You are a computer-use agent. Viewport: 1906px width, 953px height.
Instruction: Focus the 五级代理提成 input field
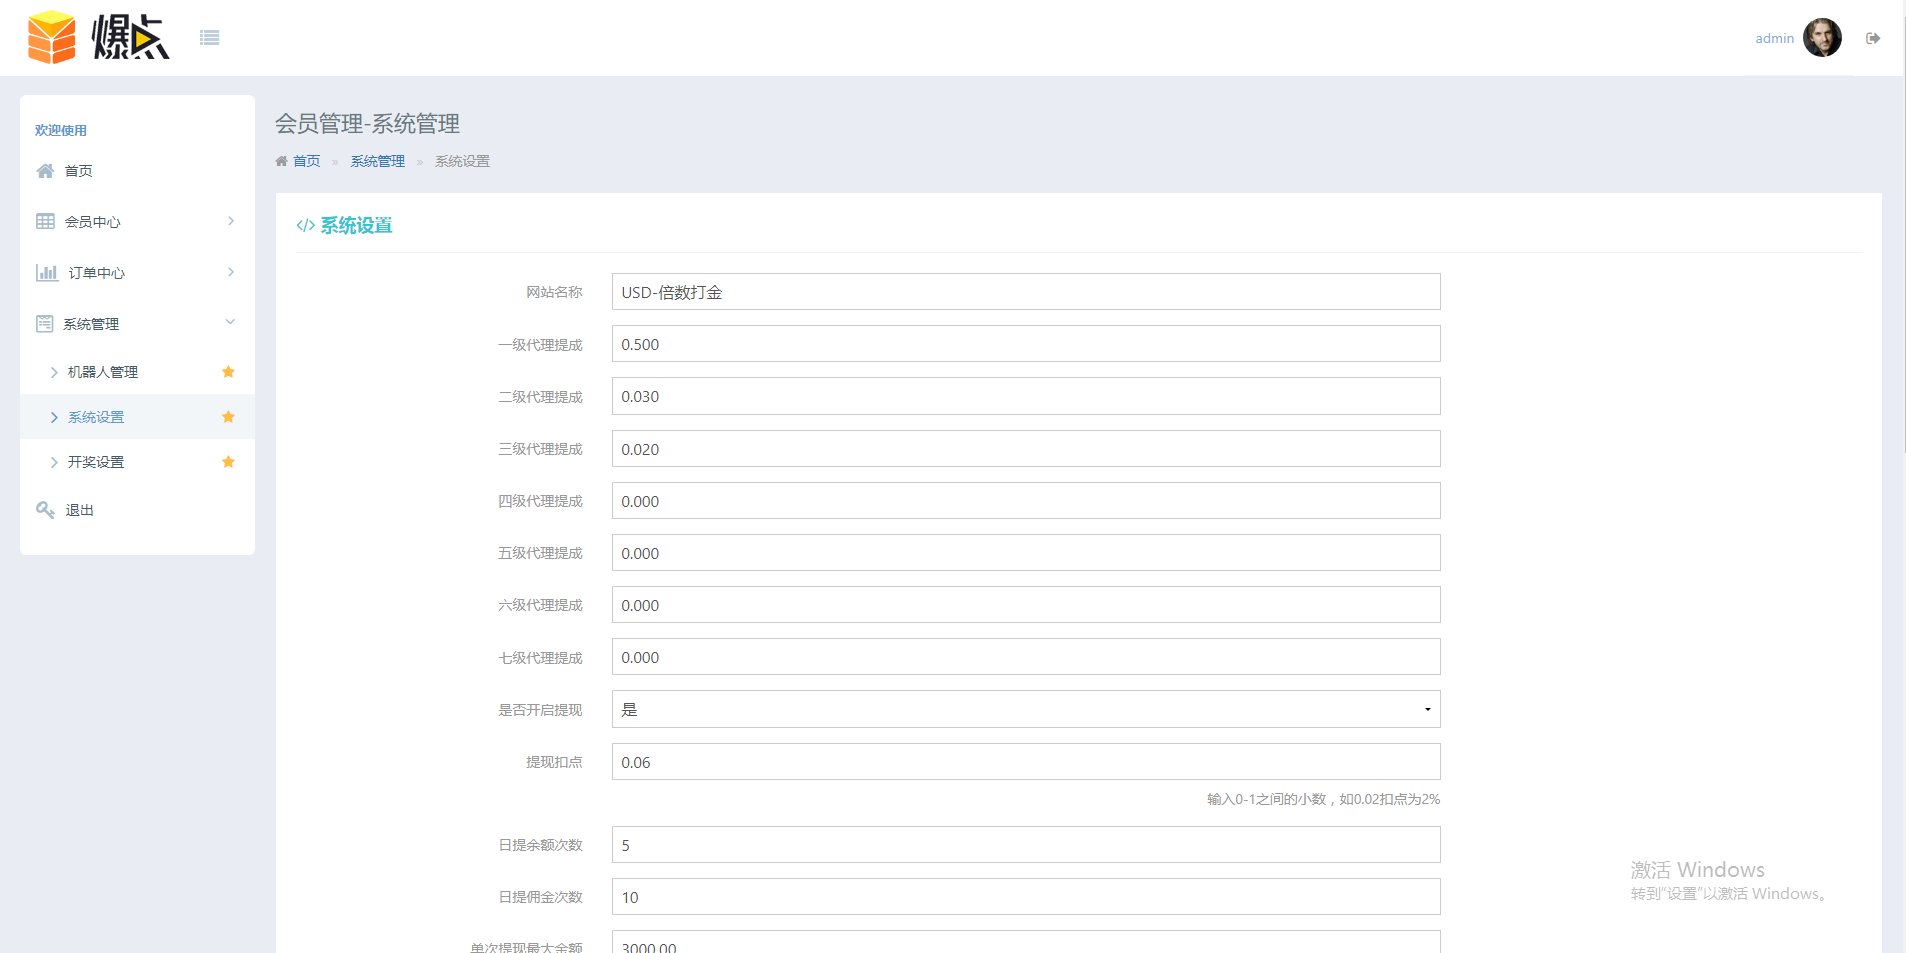click(1026, 553)
